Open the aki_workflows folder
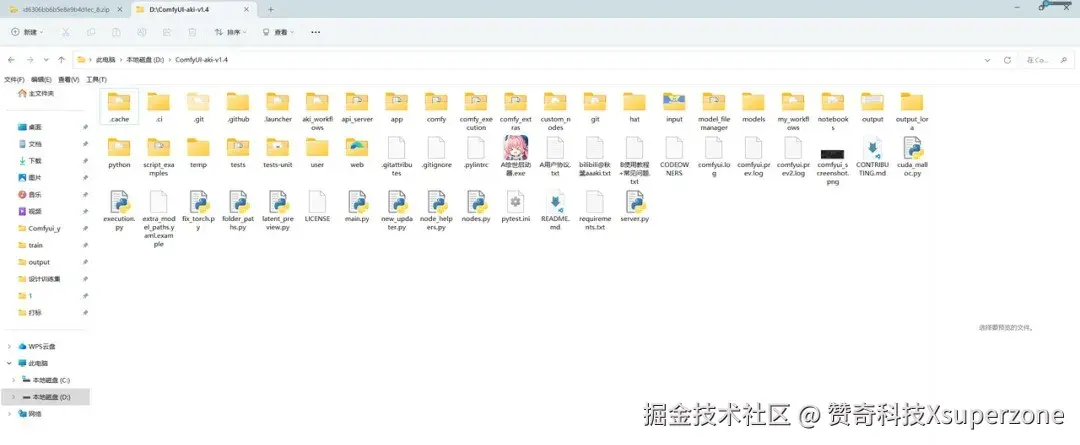This screenshot has height=445, width=1080. click(317, 111)
